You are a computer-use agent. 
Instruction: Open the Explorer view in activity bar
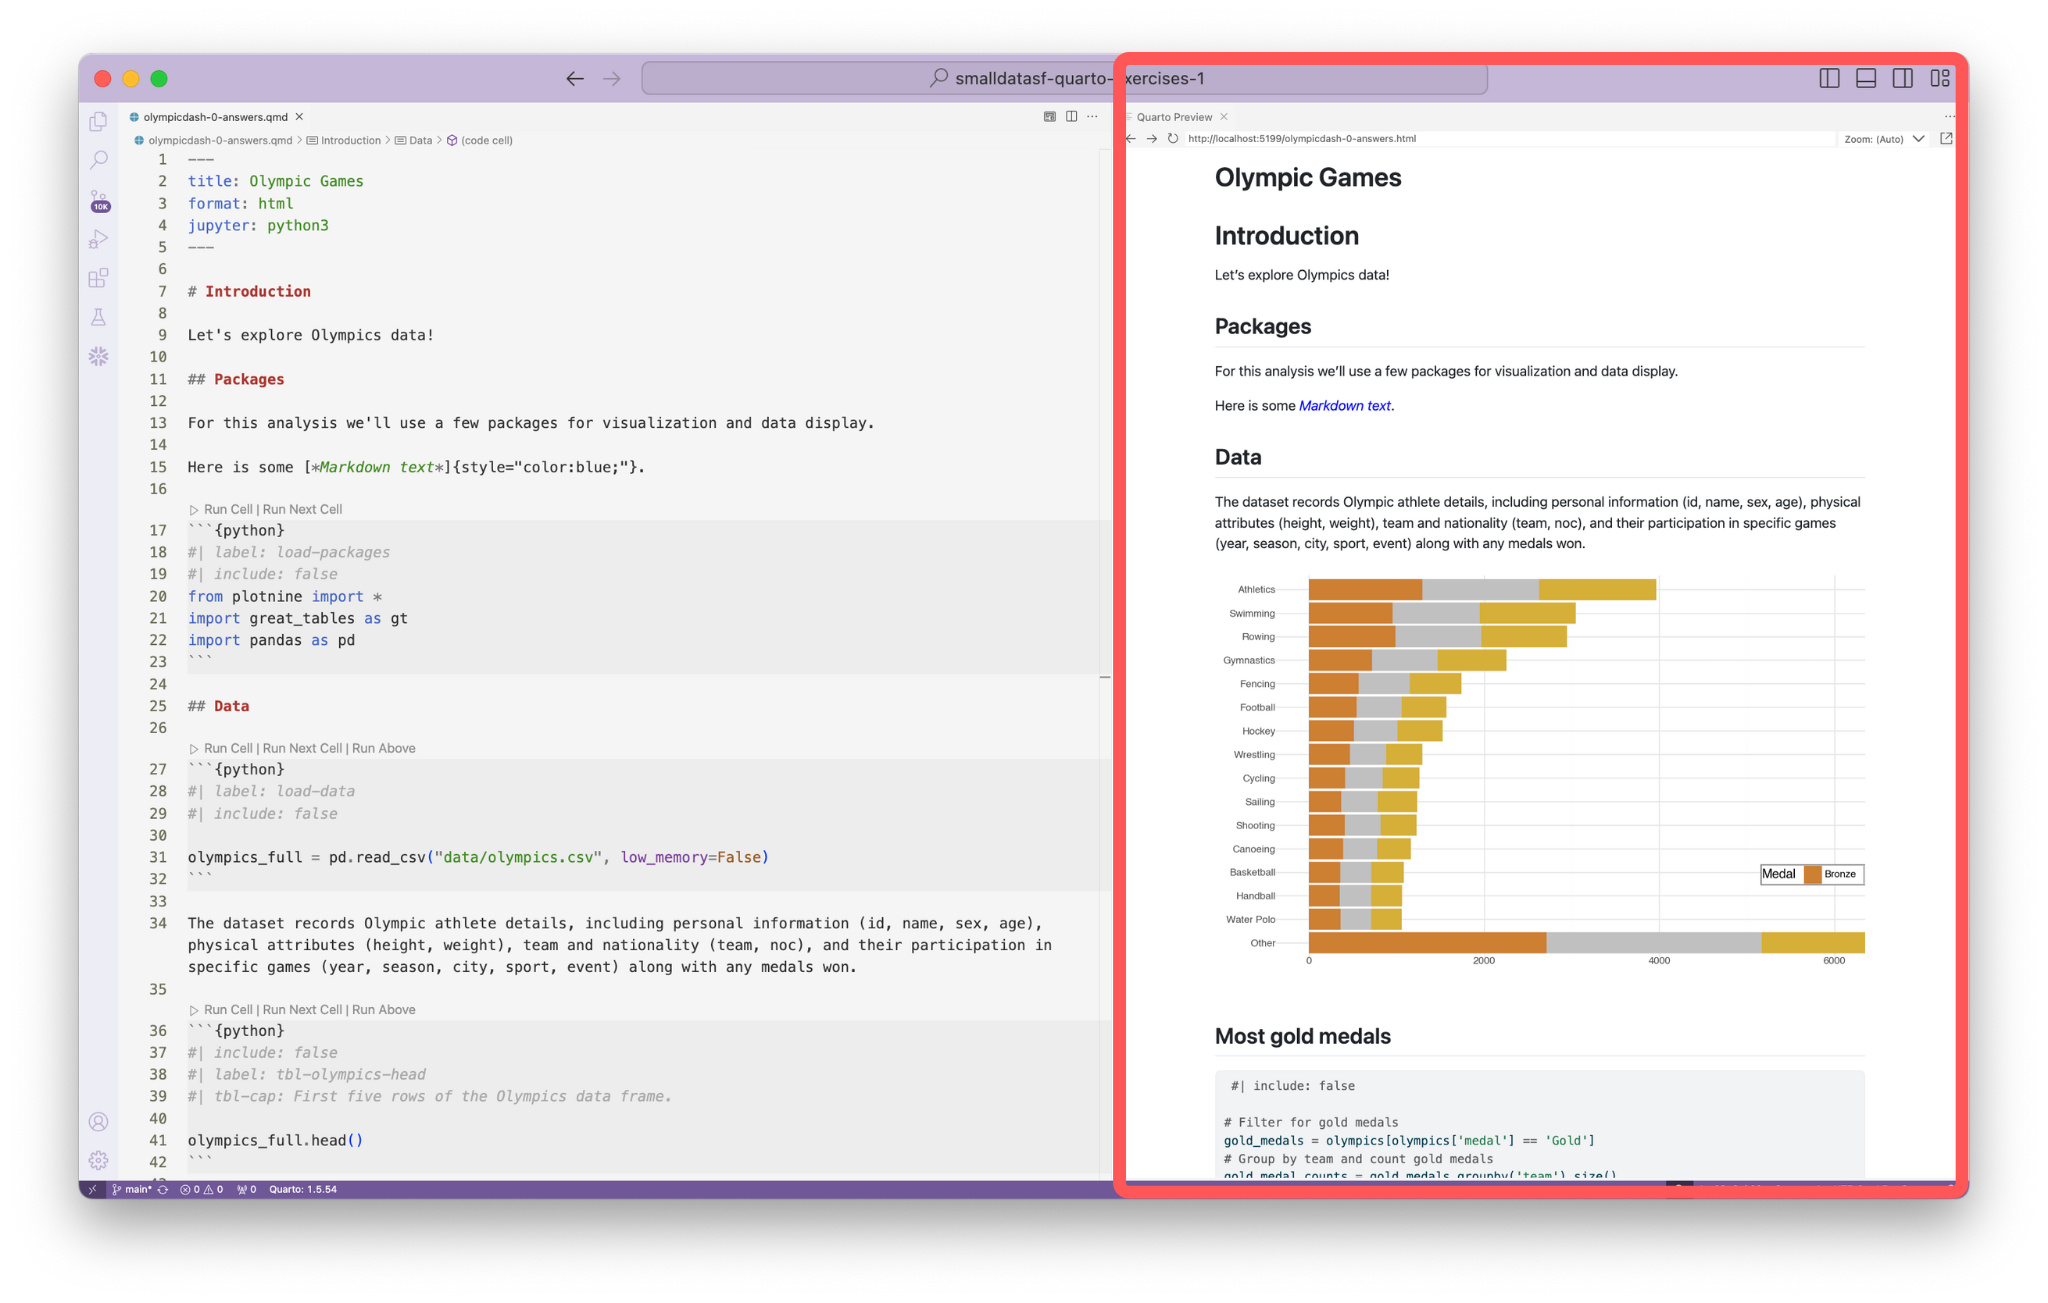(98, 122)
